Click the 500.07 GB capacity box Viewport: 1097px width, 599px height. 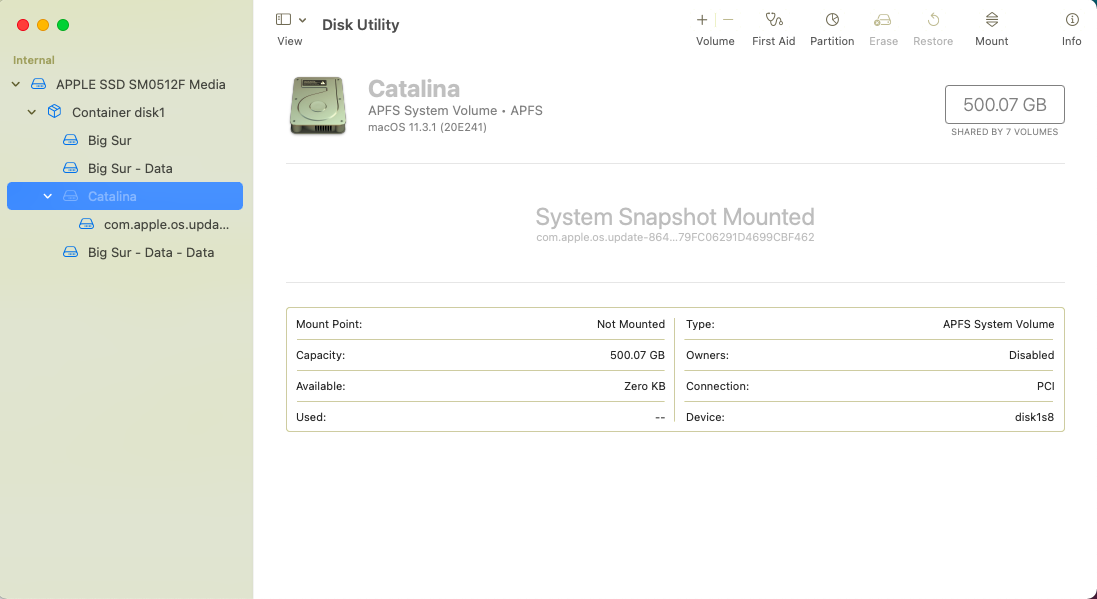click(1005, 104)
